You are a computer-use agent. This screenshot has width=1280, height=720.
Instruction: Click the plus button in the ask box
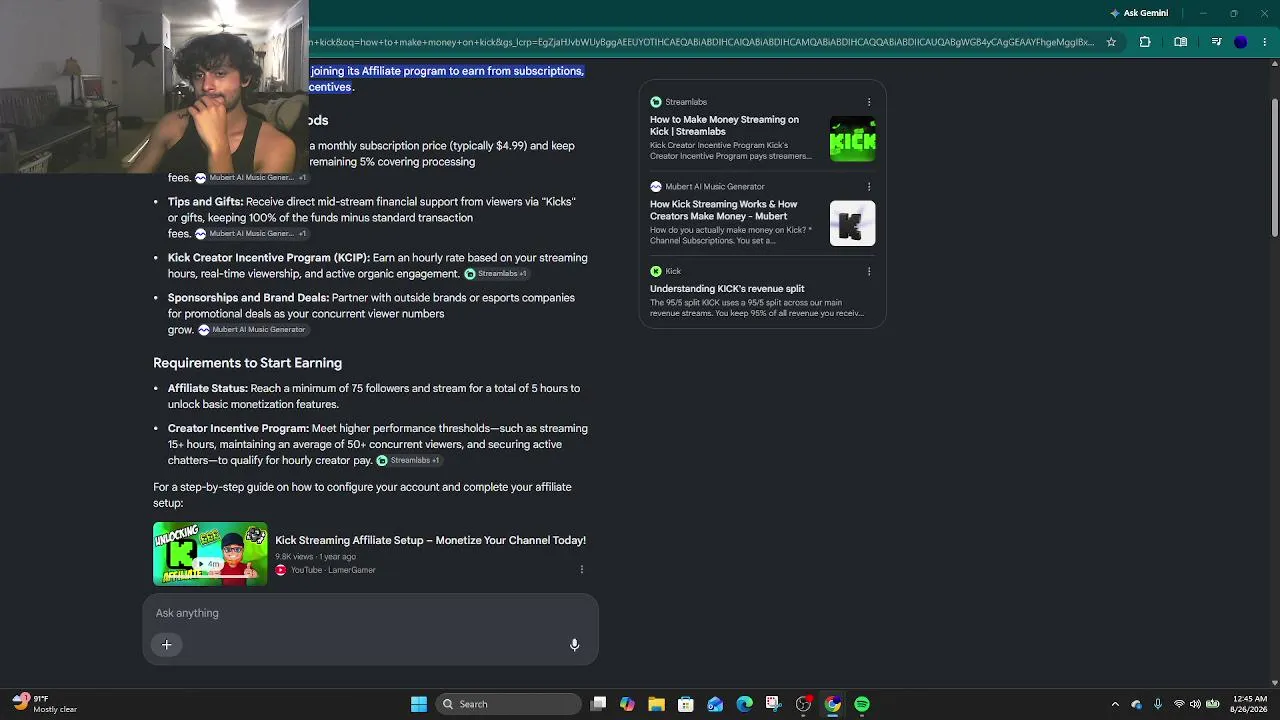(x=167, y=645)
